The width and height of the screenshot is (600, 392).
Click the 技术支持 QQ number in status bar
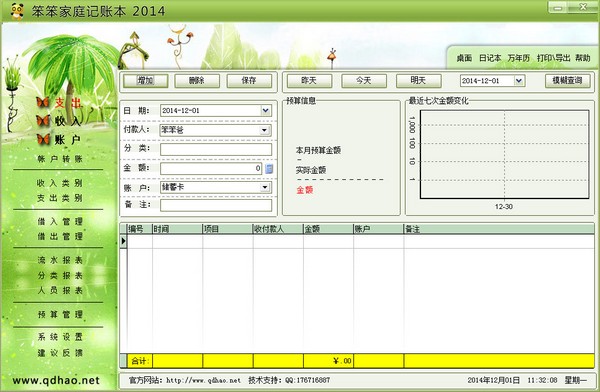[307, 381]
